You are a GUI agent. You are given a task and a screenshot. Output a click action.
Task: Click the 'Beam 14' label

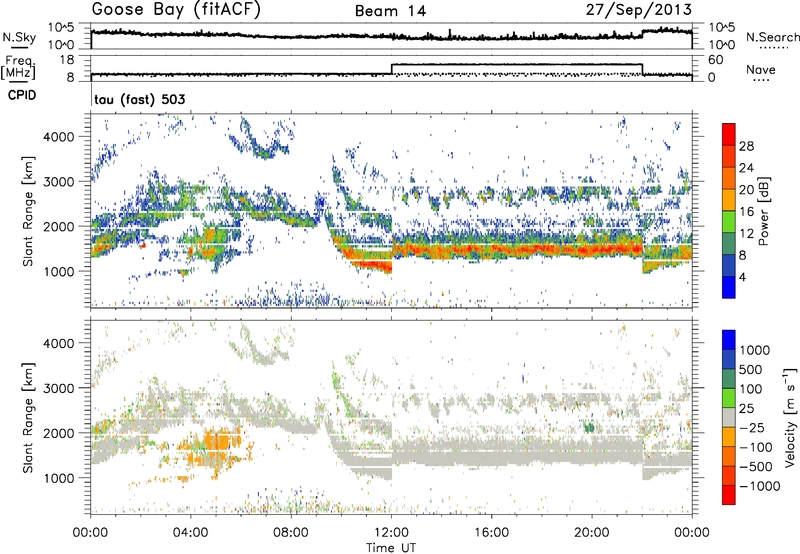(390, 11)
